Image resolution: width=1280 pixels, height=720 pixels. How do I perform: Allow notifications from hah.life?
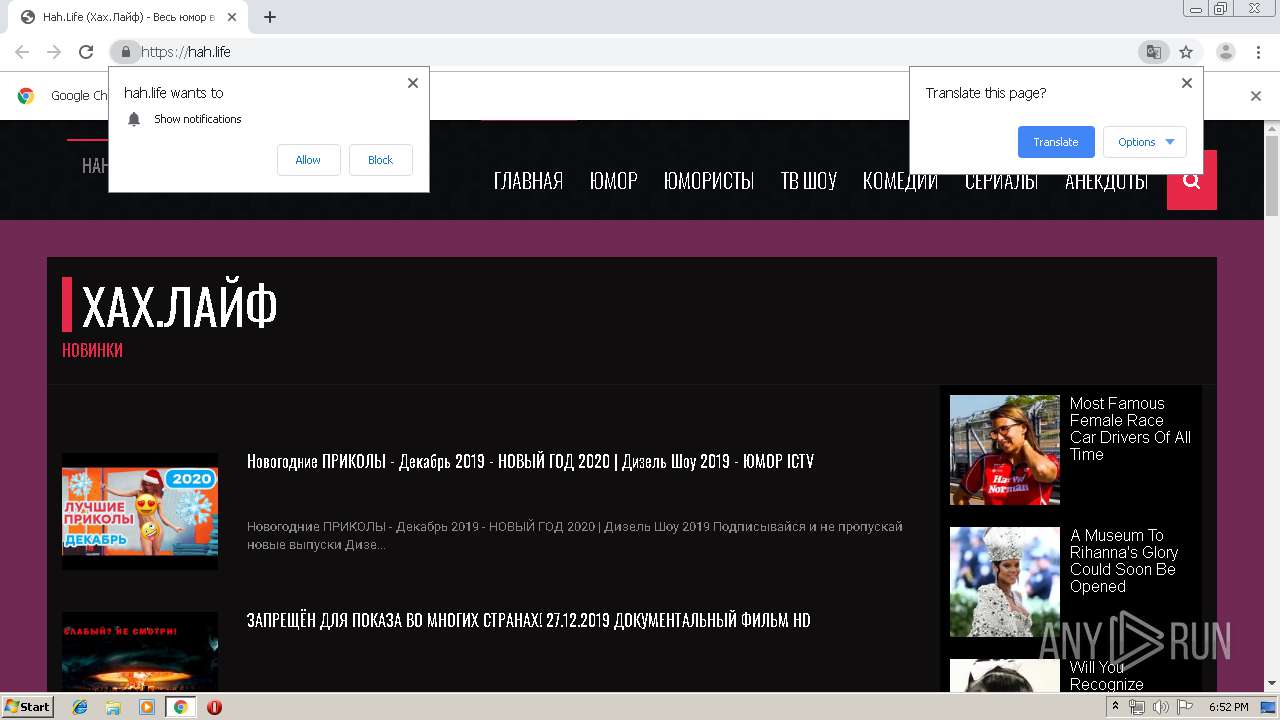point(308,160)
